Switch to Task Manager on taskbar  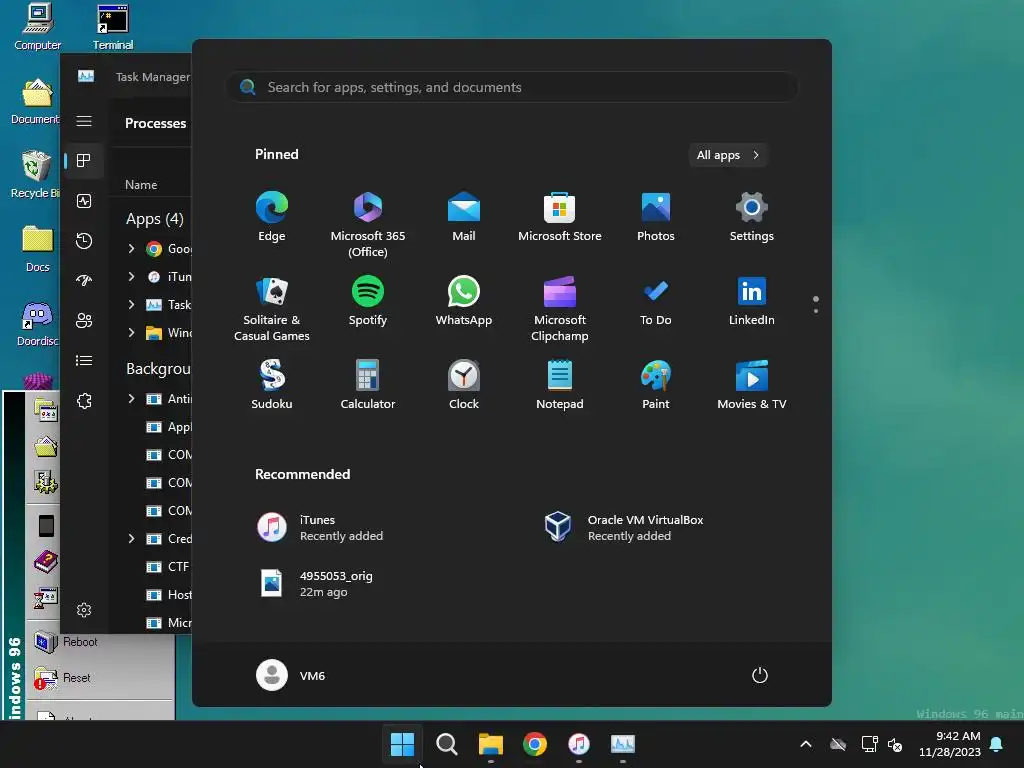pos(623,744)
